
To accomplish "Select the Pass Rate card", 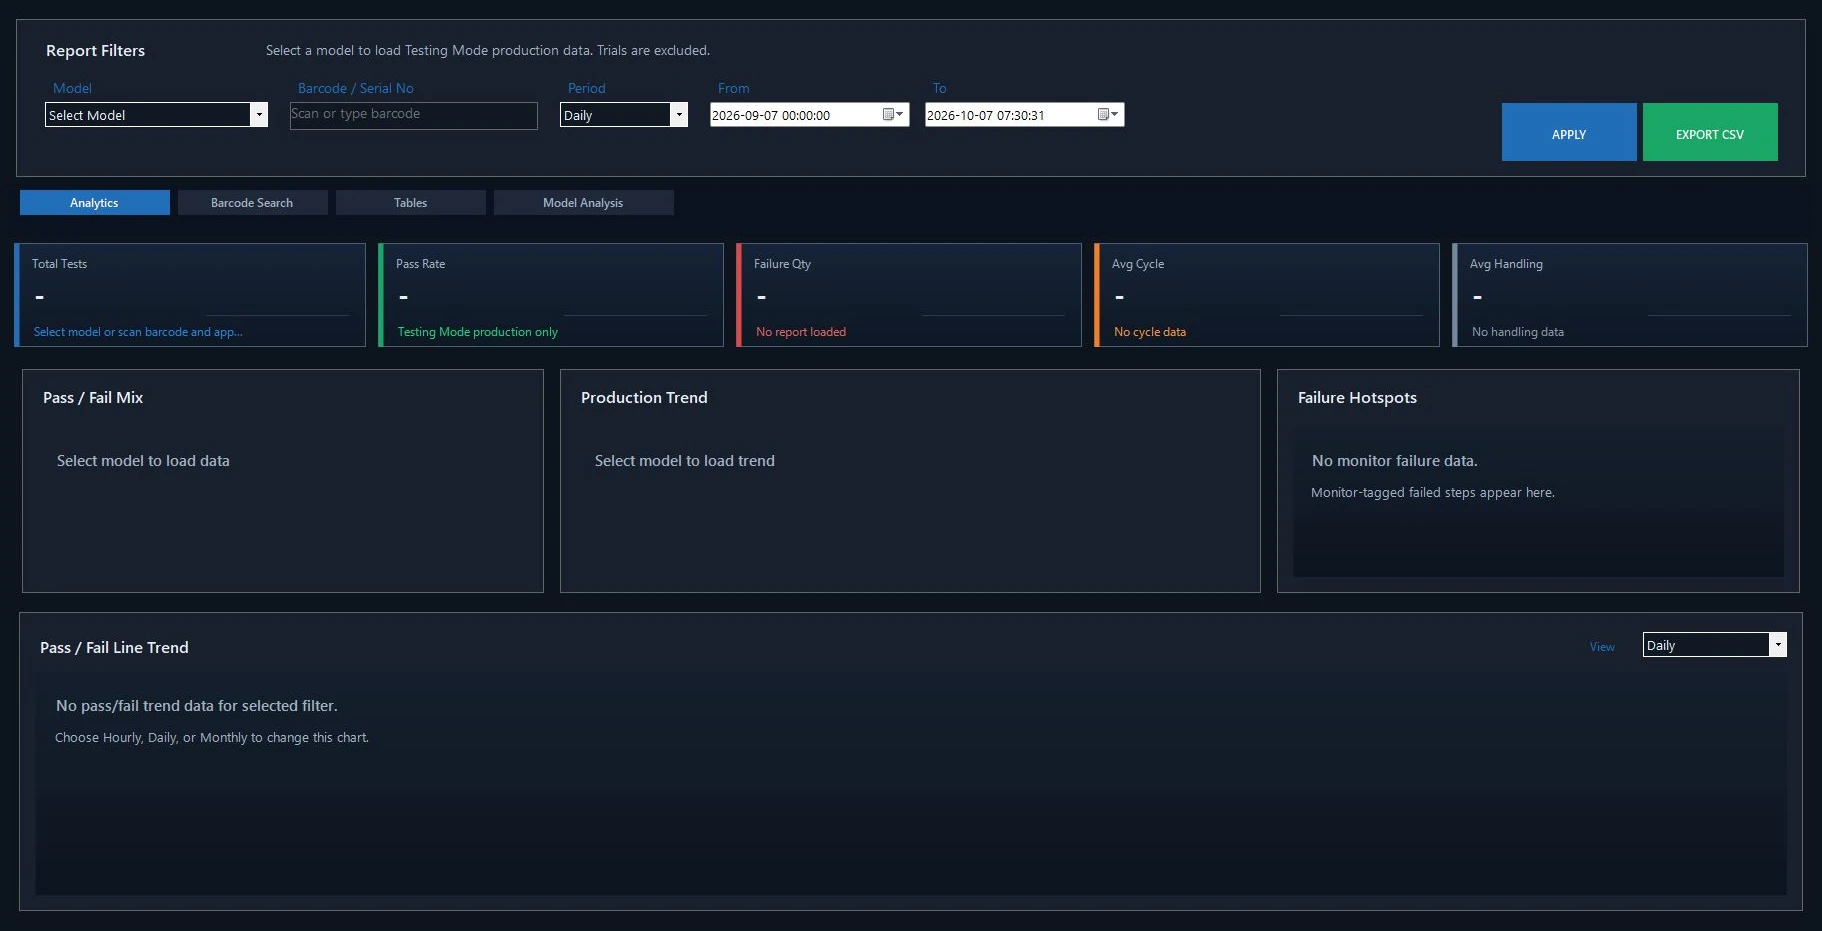I will coord(551,295).
